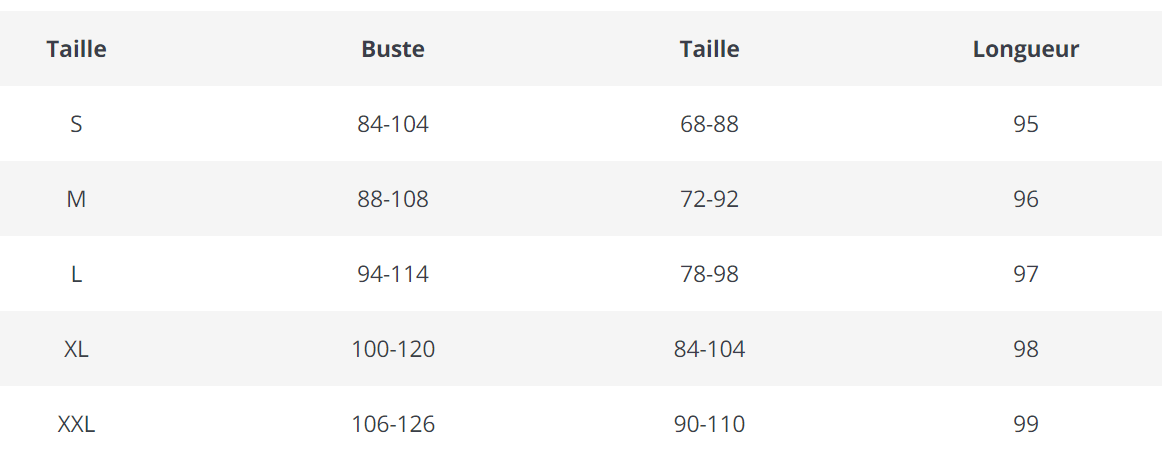Click the Longueur column header
The width and height of the screenshot is (1162, 468).
[1025, 49]
